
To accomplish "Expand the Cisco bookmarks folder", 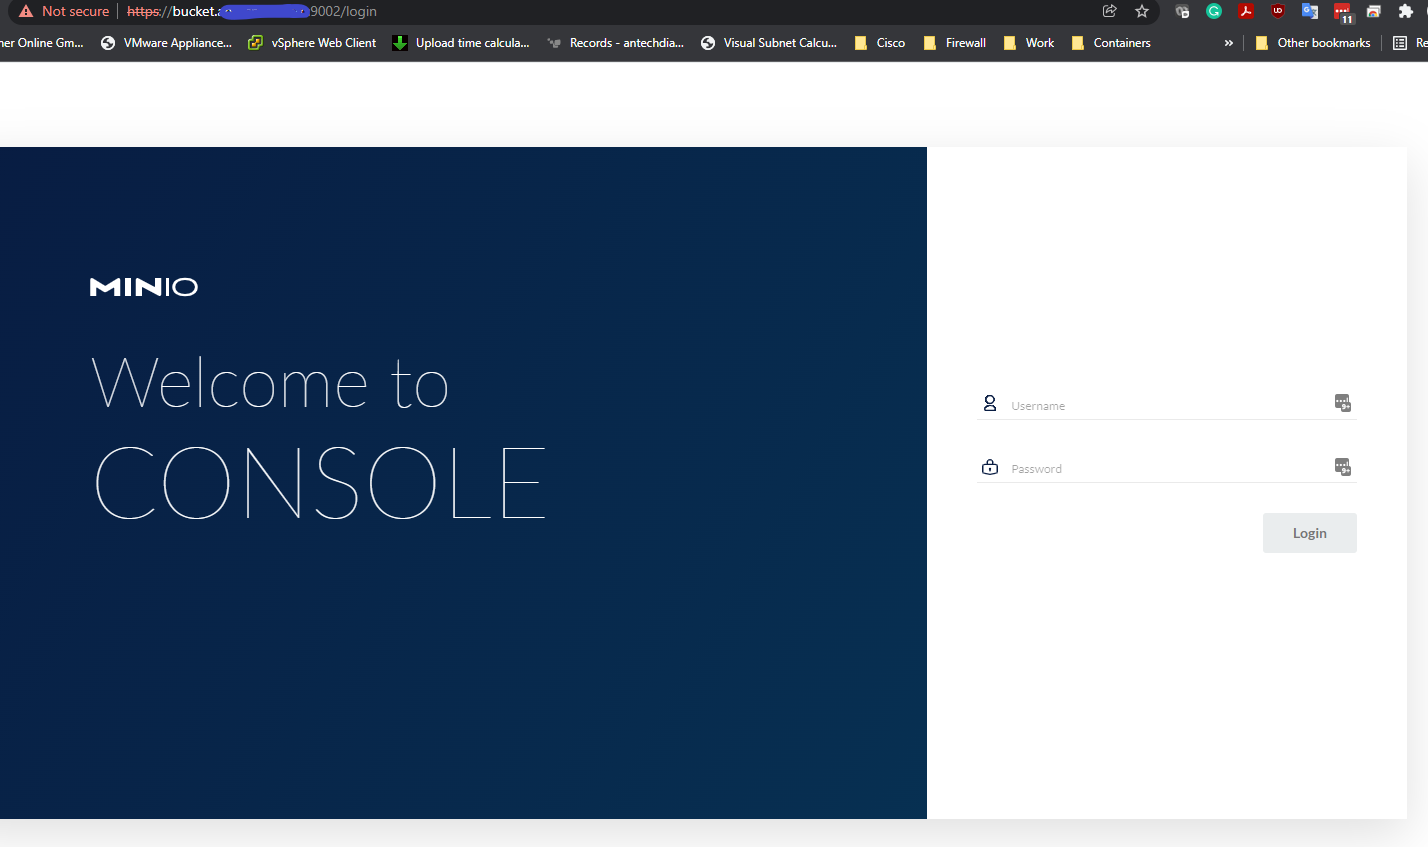I will pyautogui.click(x=880, y=43).
